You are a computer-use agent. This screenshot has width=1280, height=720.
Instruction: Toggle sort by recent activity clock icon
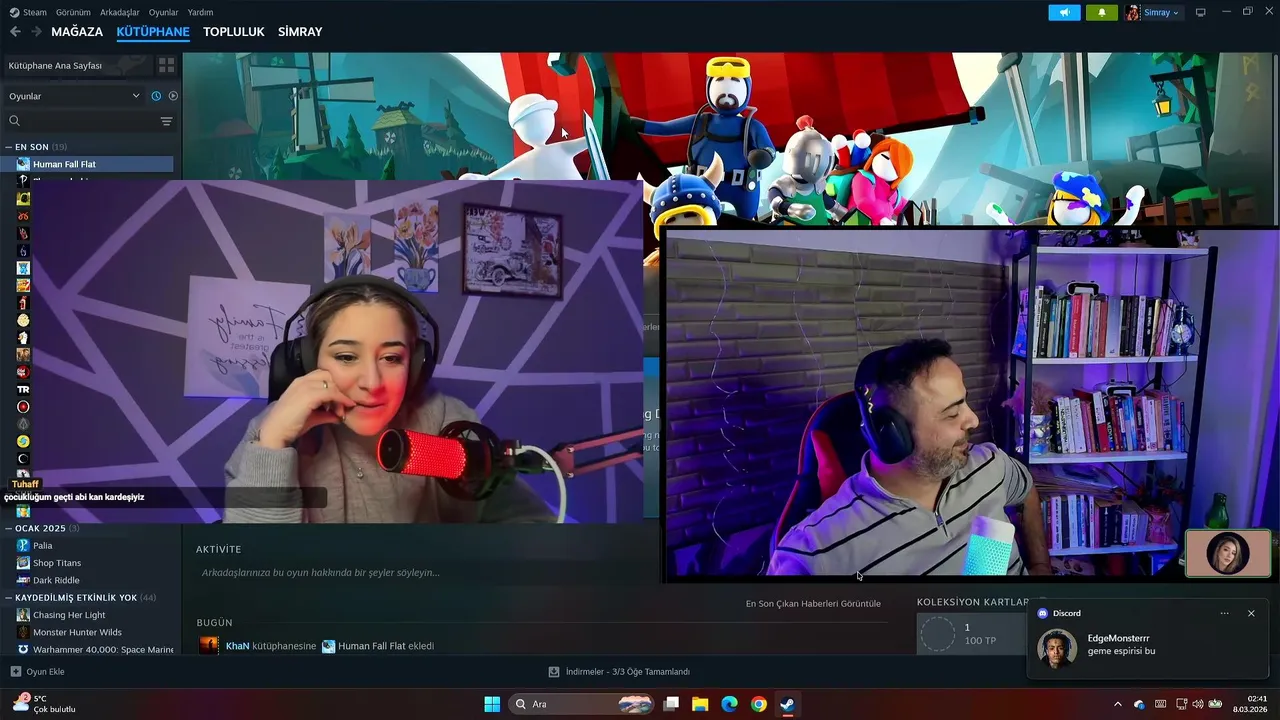click(x=156, y=96)
